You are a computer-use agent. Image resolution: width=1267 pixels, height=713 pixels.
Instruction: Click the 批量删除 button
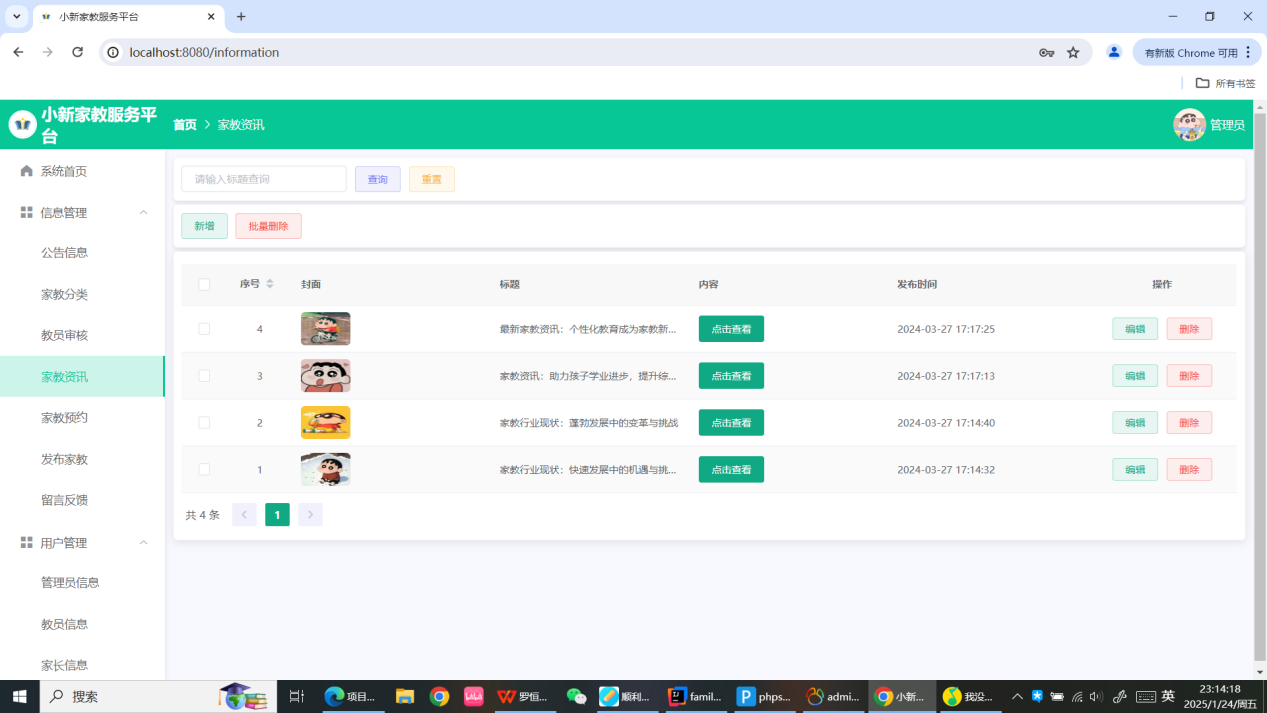click(x=268, y=226)
